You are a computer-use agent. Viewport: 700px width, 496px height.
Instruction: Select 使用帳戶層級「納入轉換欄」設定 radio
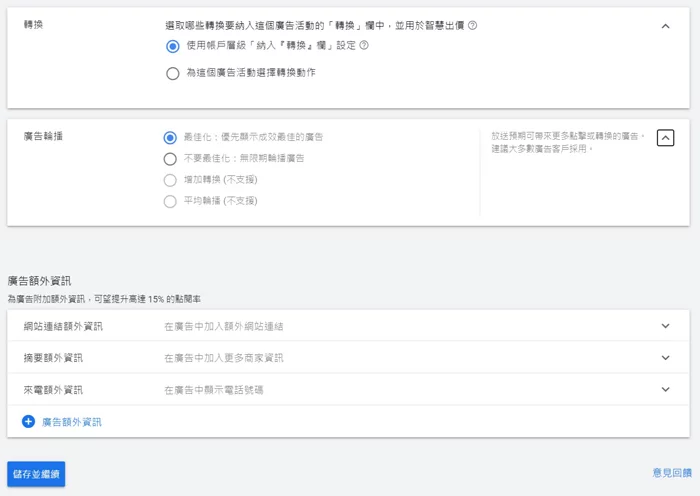pyautogui.click(x=173, y=46)
